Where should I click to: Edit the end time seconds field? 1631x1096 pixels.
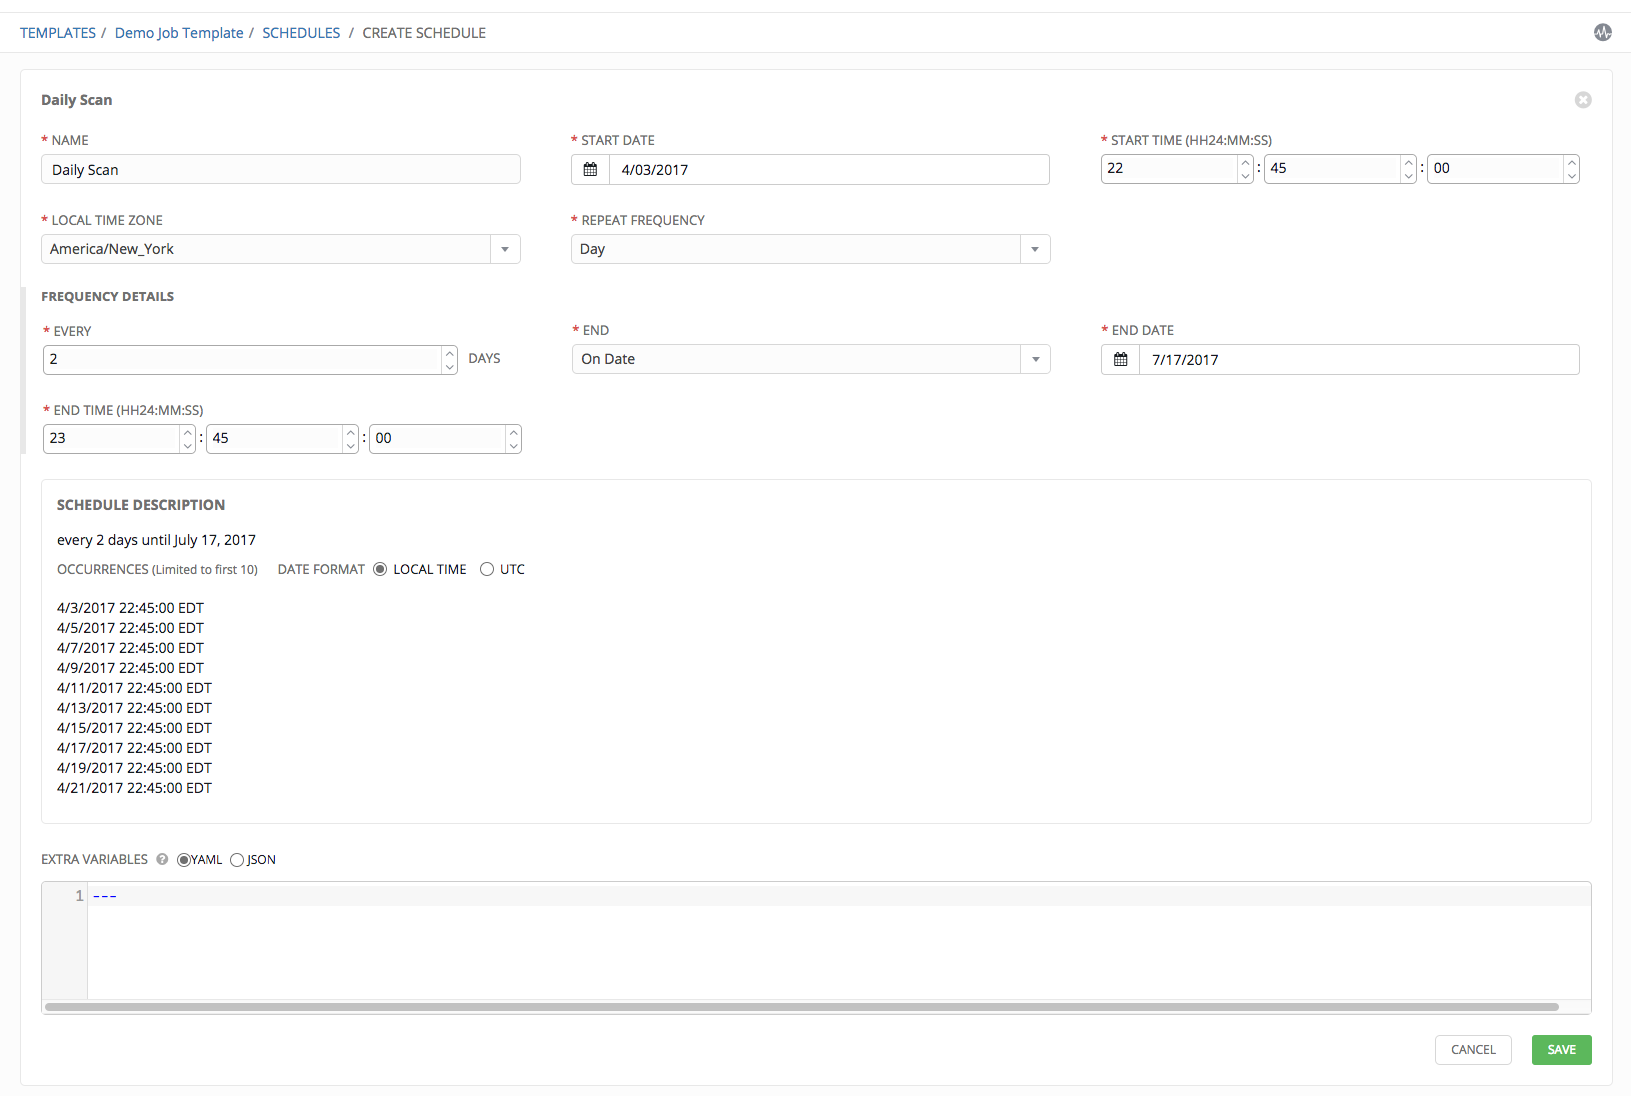[438, 439]
